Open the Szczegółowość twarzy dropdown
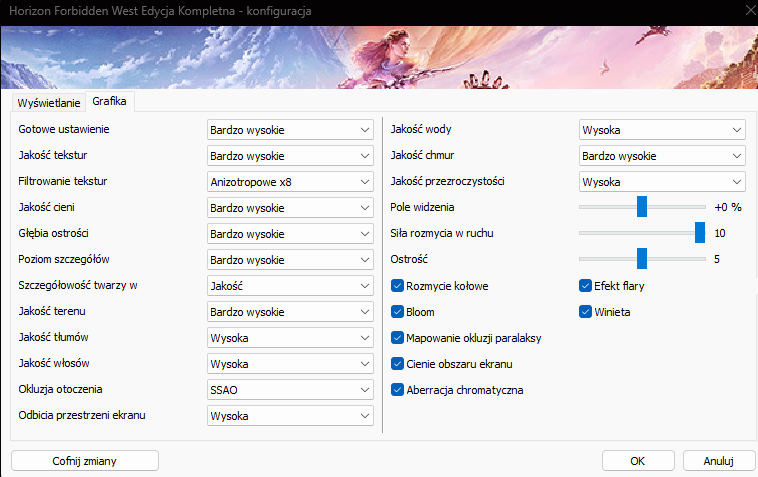758x477 pixels. pos(290,286)
